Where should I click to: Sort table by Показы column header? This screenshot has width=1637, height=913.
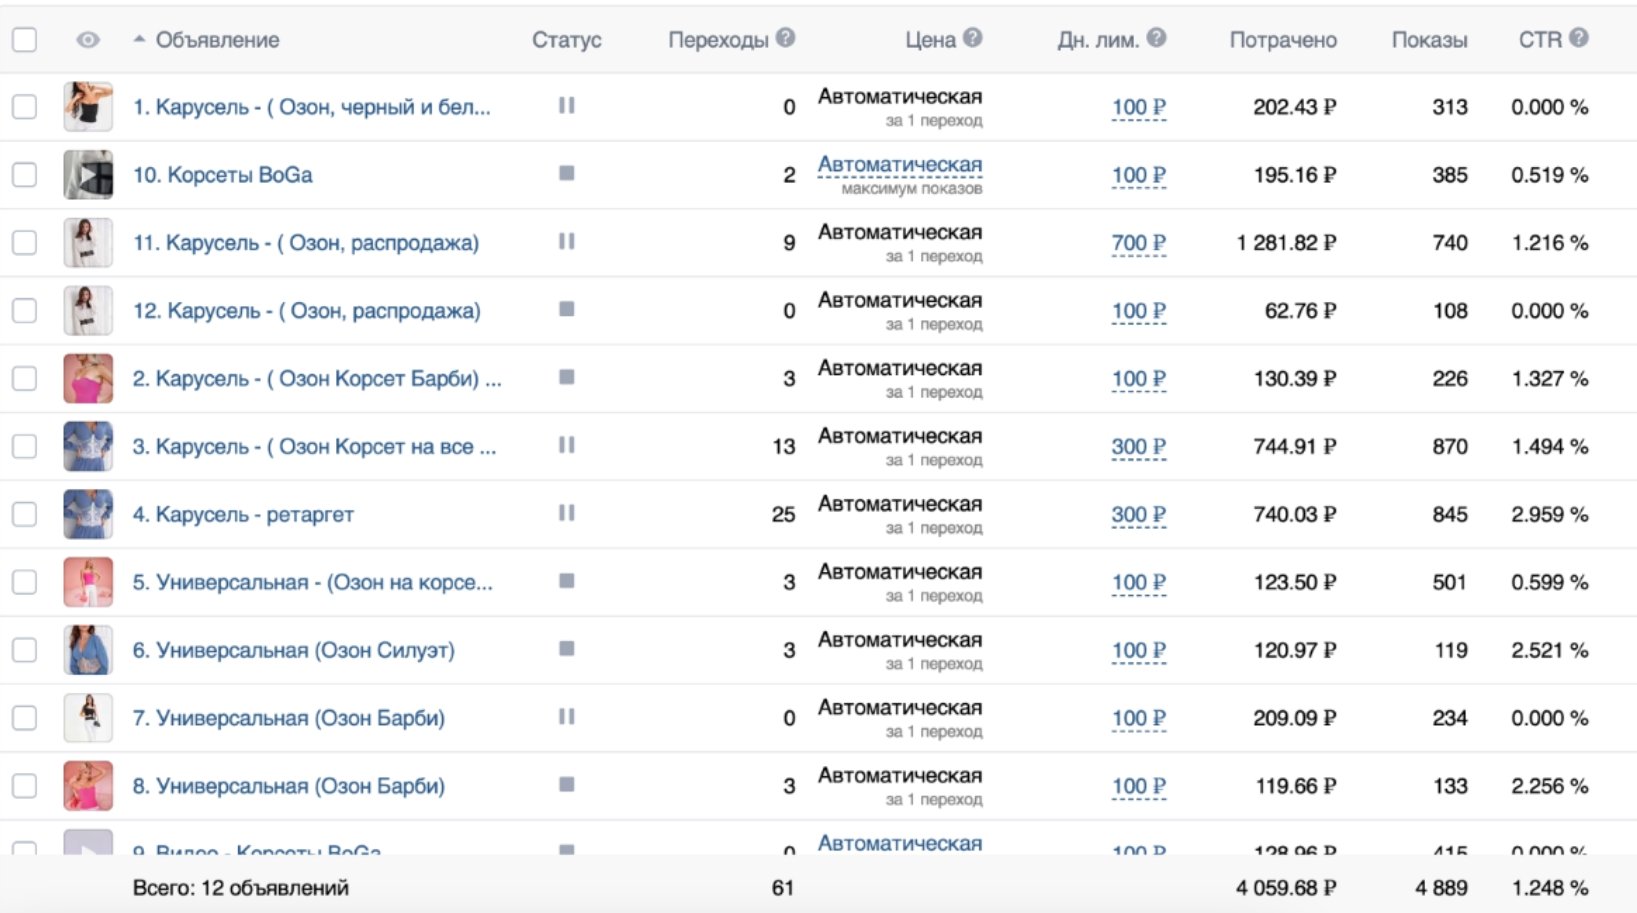click(x=1429, y=40)
